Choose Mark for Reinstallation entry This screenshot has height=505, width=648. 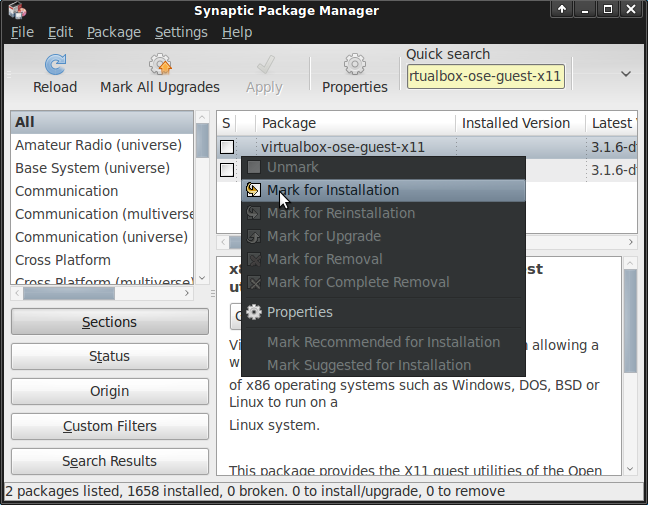[x=383, y=213]
